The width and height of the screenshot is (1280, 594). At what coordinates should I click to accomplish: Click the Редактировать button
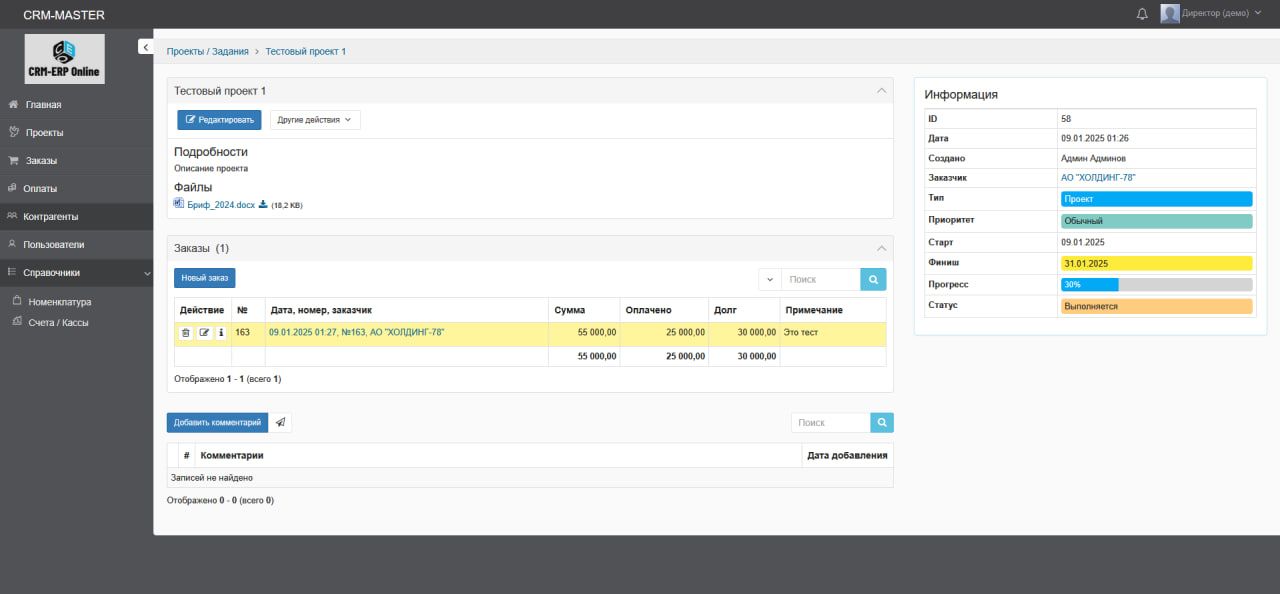point(219,120)
